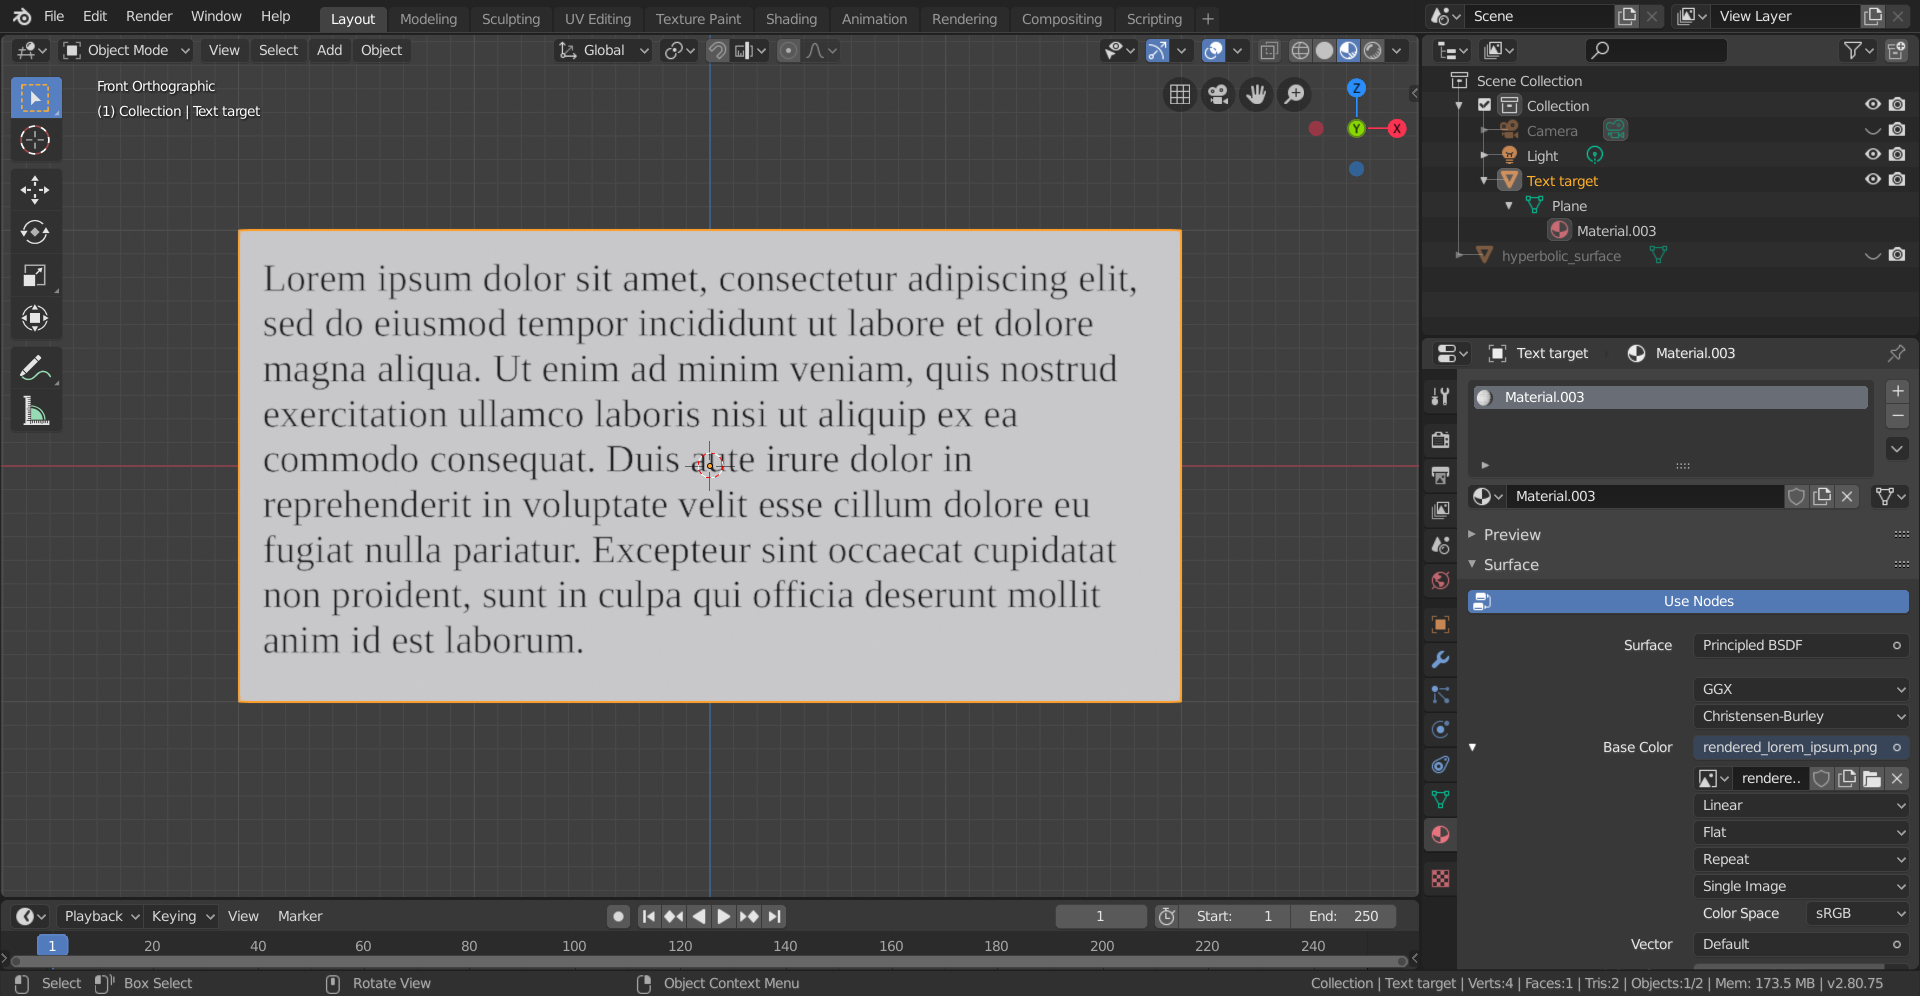Switch to the Shading workspace tab
The width and height of the screenshot is (1920, 996).
click(x=790, y=19)
